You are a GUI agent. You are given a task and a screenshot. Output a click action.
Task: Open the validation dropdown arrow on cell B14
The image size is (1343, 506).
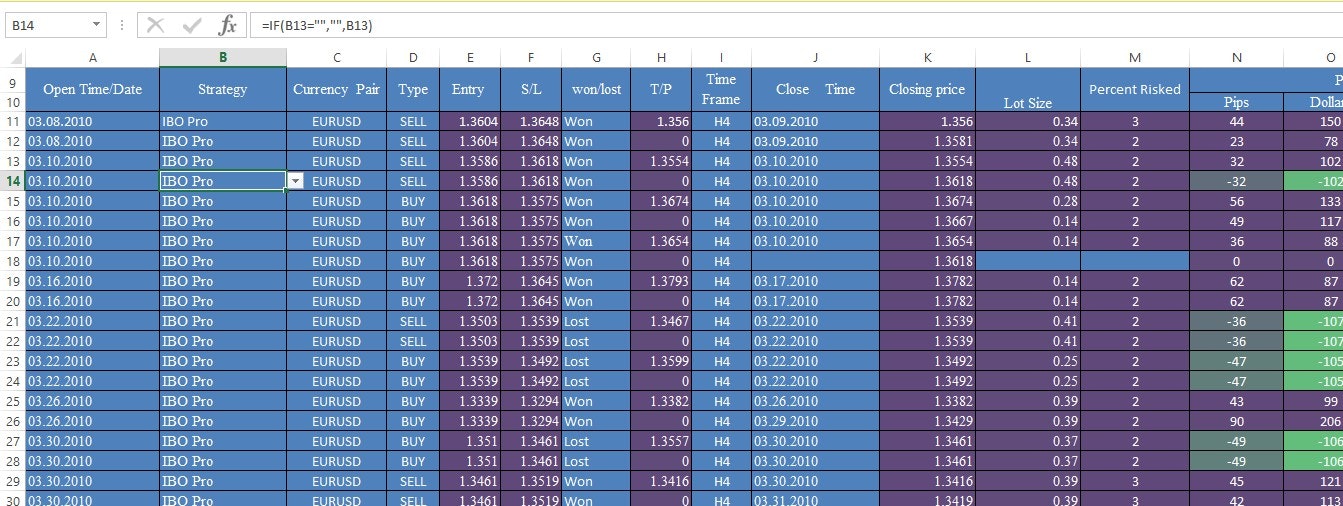(296, 181)
